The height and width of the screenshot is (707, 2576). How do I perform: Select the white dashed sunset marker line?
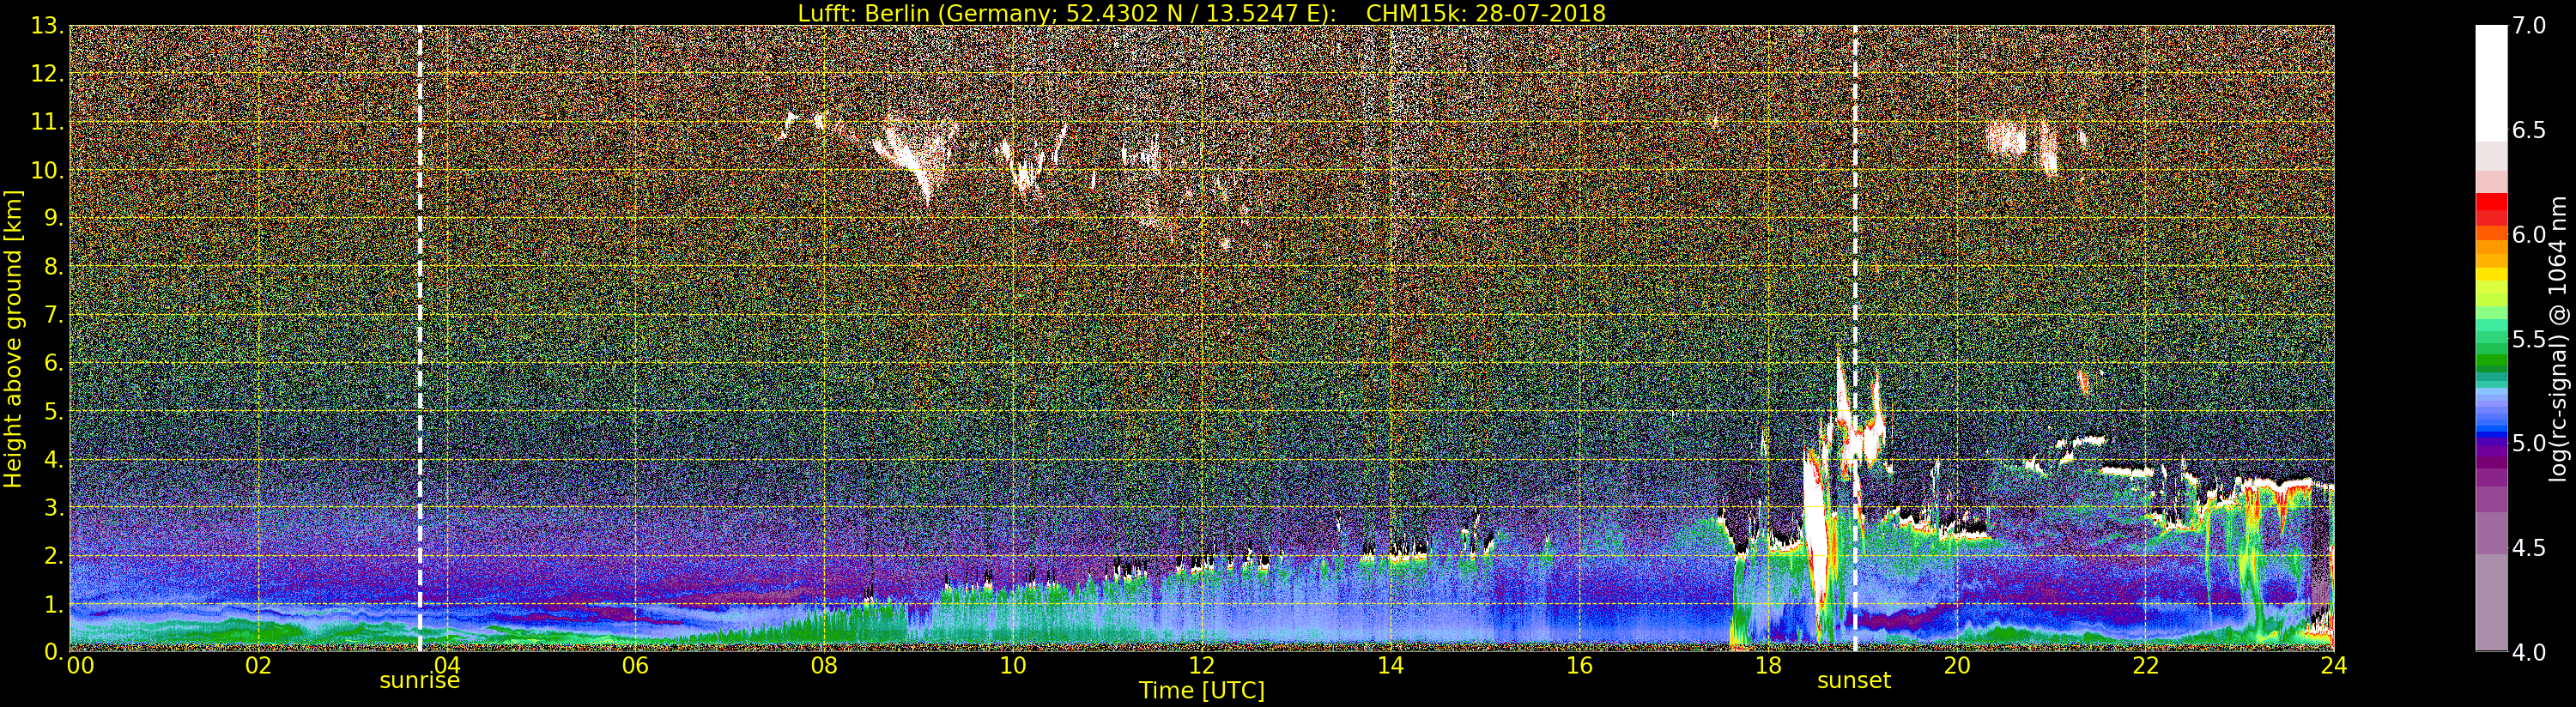1855,338
